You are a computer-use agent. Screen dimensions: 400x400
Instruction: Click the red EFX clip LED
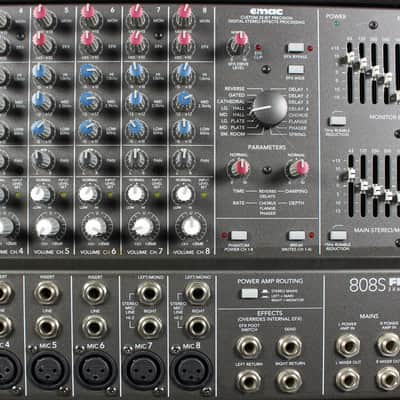pos(258,47)
